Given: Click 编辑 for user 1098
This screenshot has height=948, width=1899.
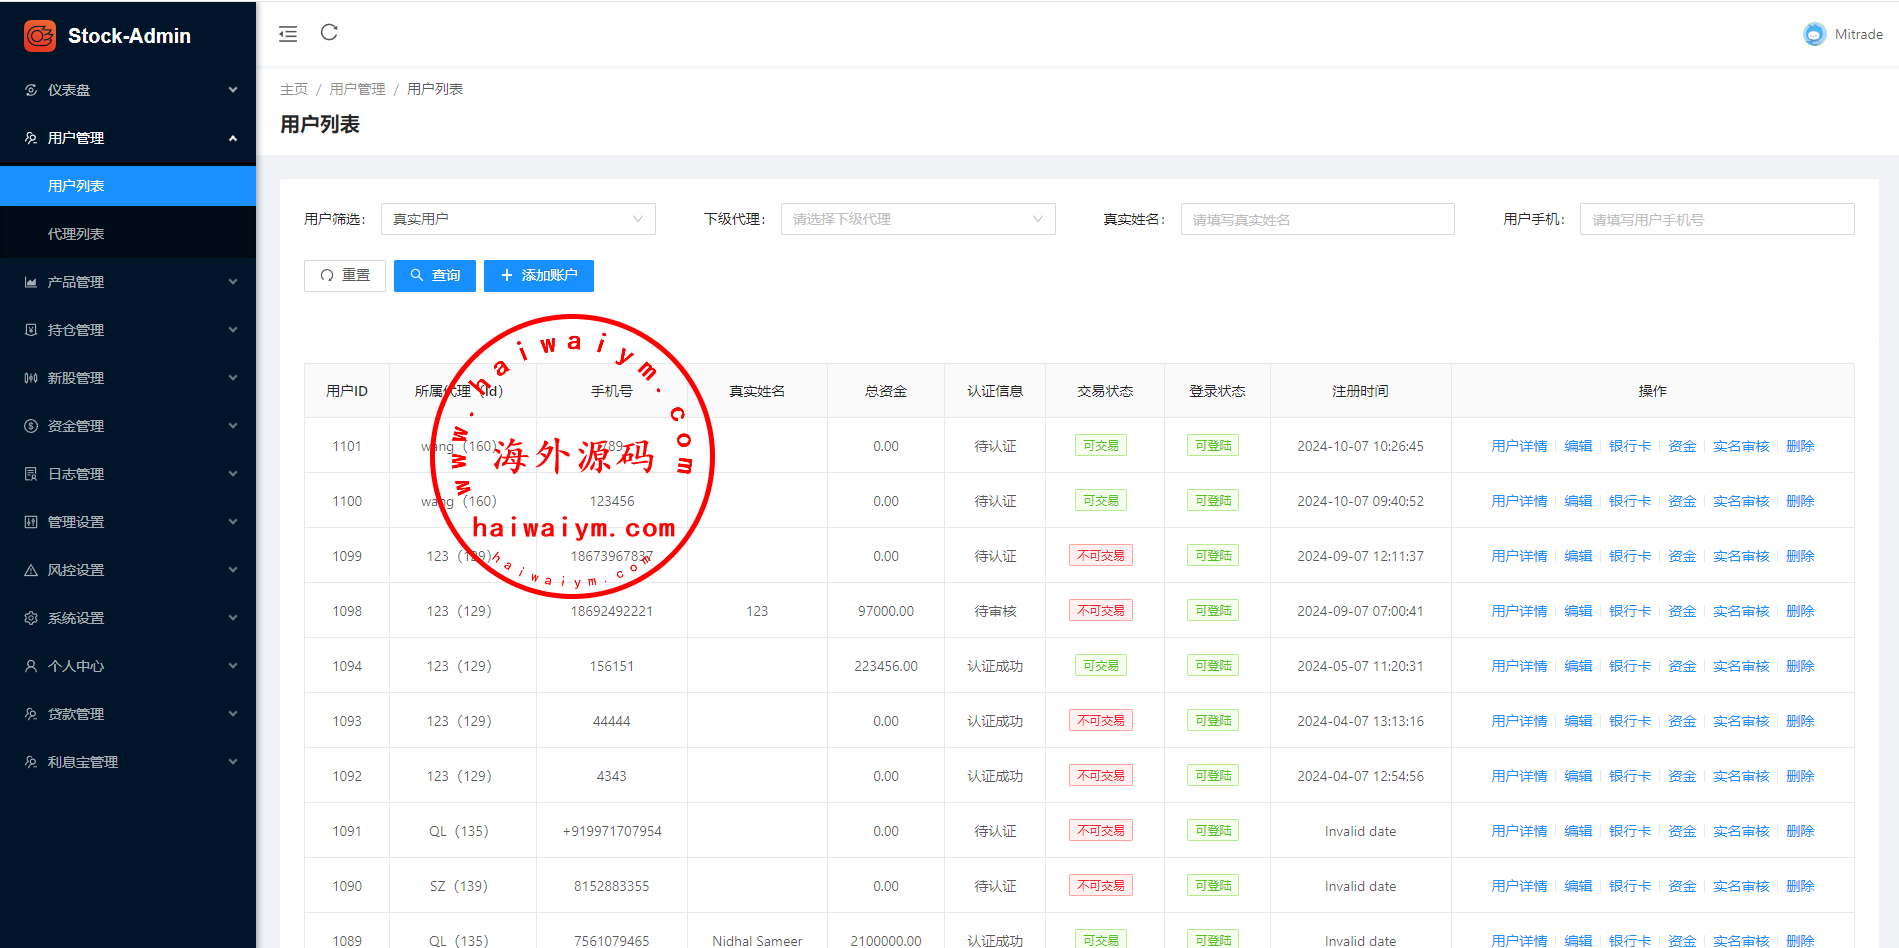Looking at the screenshot, I should pos(1577,611).
